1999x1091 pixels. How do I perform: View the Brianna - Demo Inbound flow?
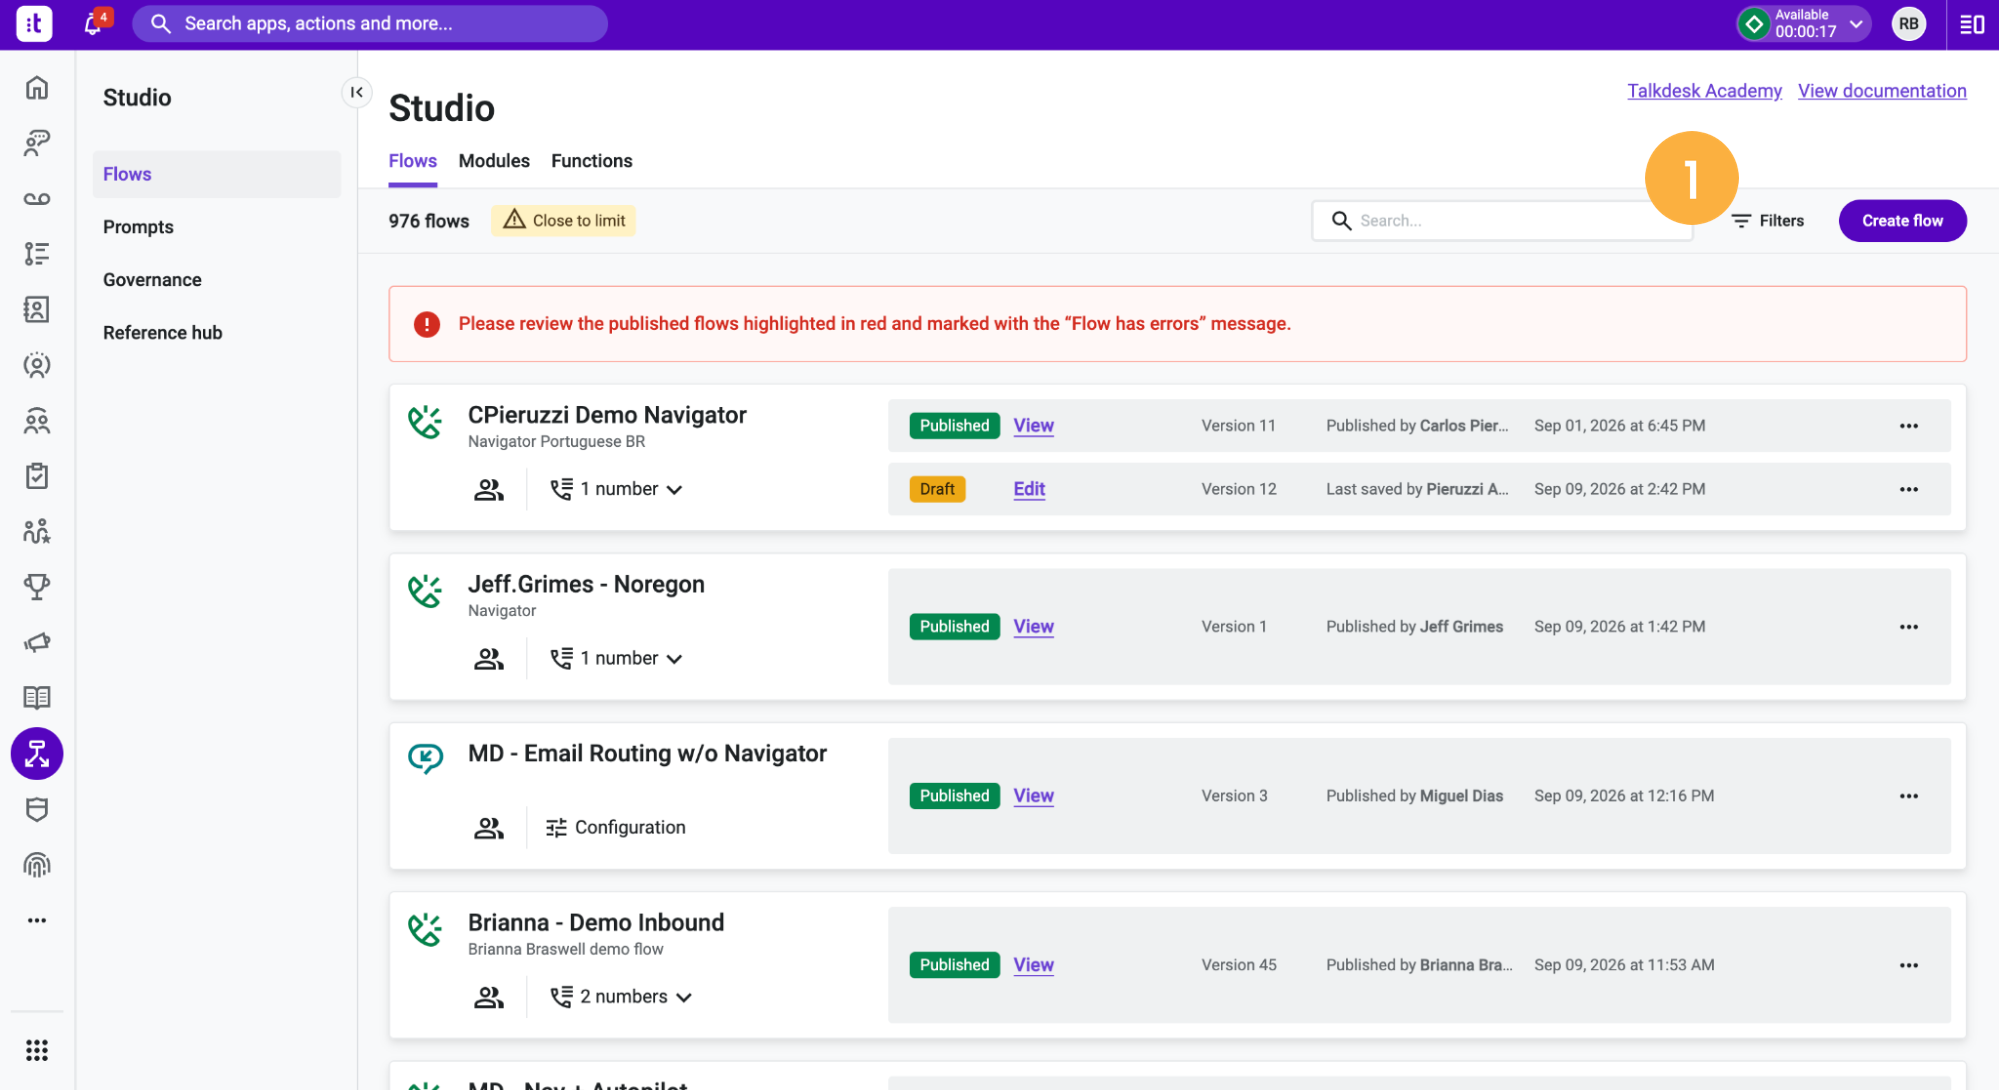click(x=1033, y=965)
